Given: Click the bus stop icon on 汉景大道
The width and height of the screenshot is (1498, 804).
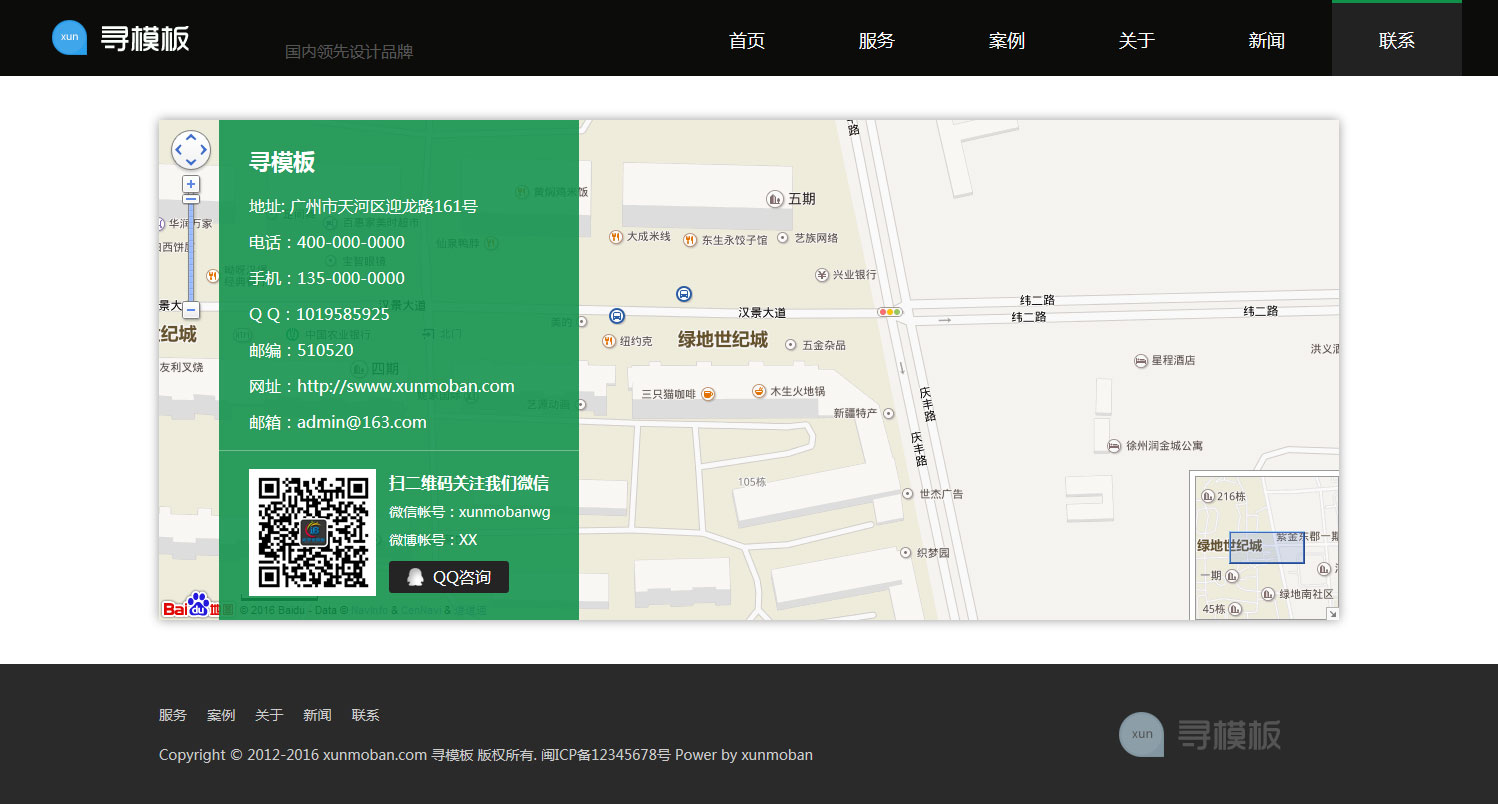Looking at the screenshot, I should coord(684,294).
